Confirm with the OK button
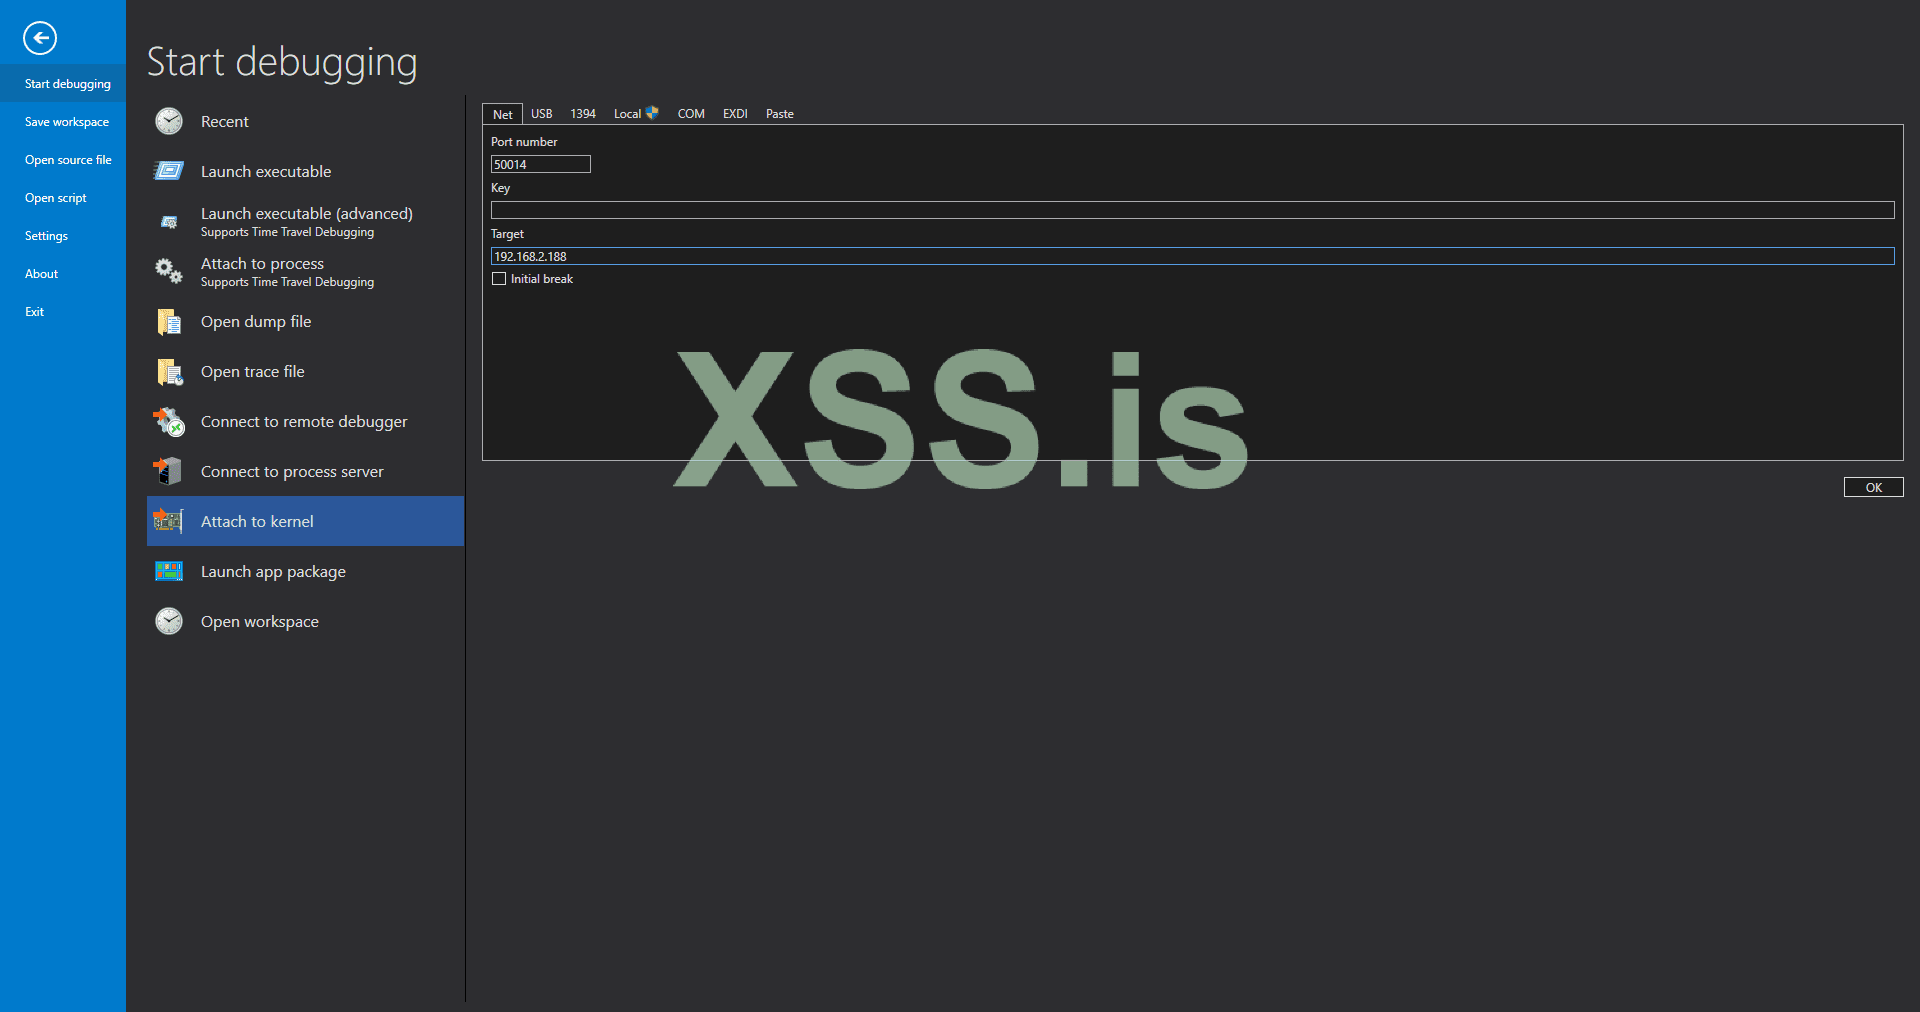1920x1012 pixels. pos(1873,487)
